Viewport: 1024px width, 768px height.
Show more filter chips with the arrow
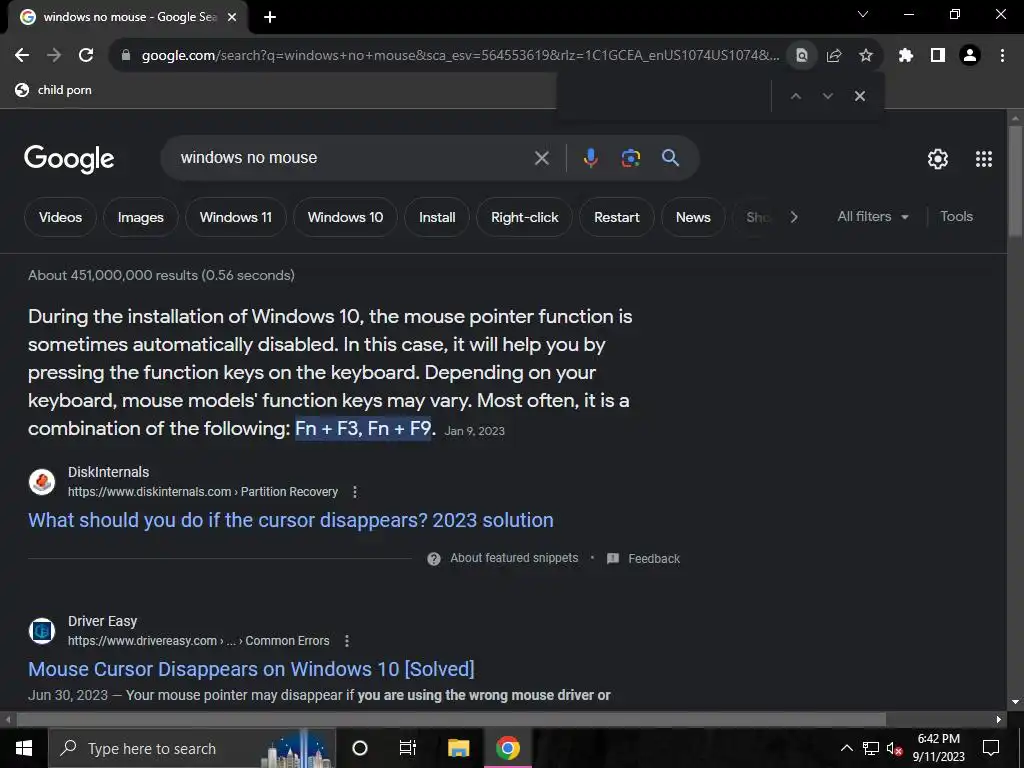(x=793, y=217)
